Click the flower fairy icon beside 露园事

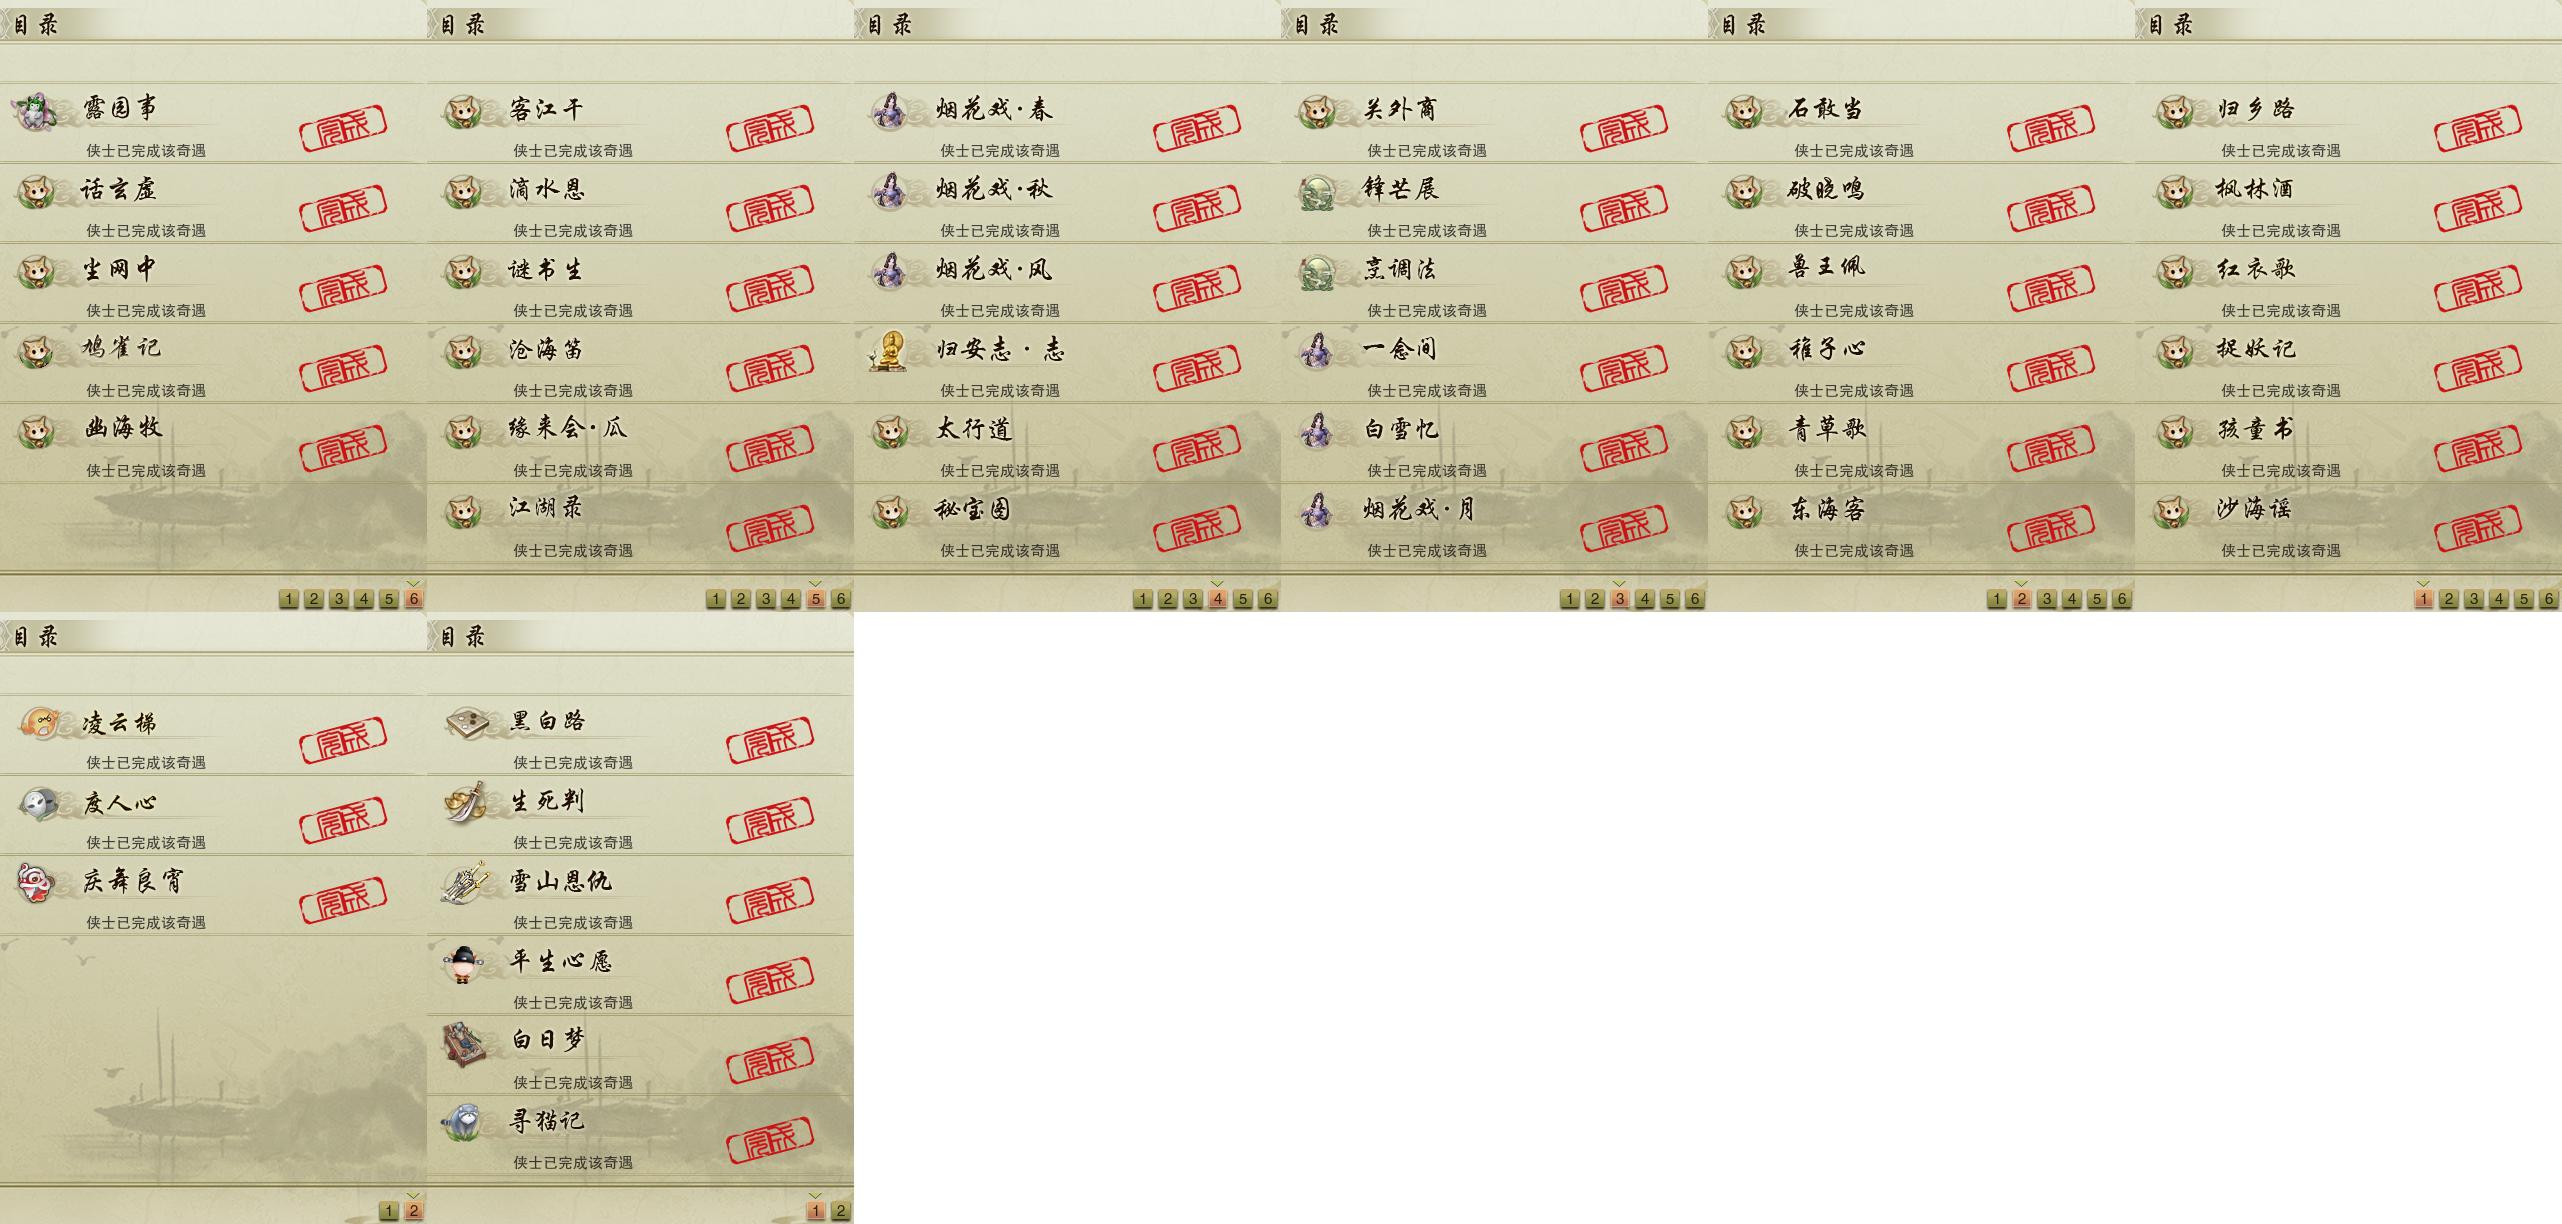[x=35, y=110]
